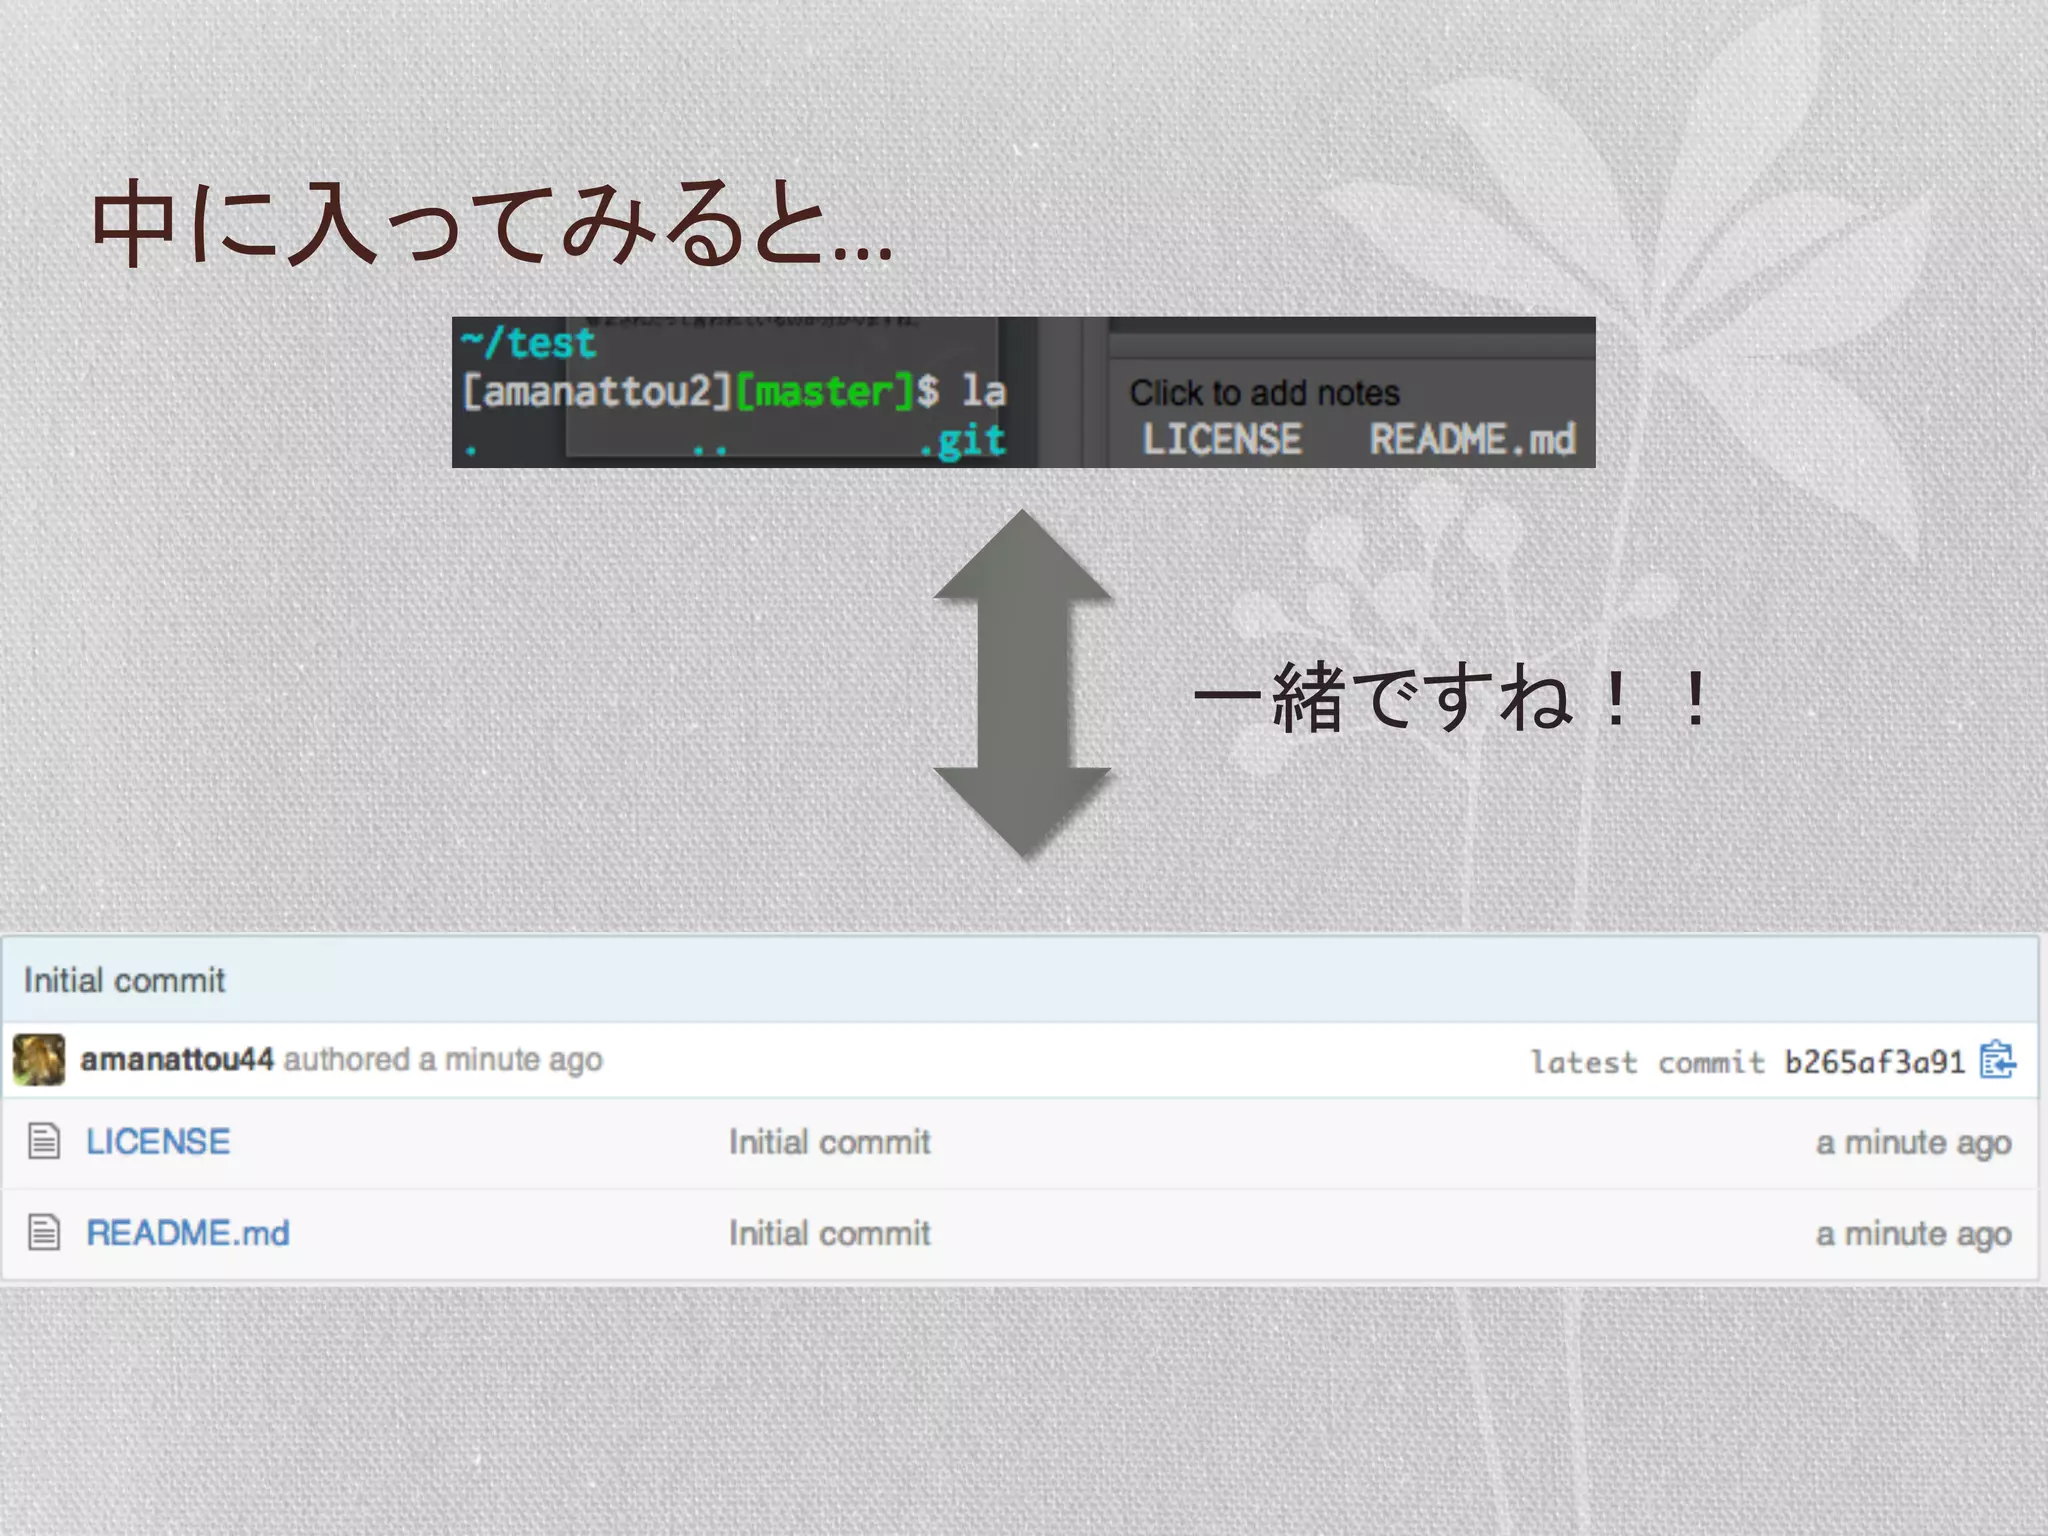The image size is (2048, 1536).
Task: Click 'authored a minute ago' text
Action: click(443, 1060)
